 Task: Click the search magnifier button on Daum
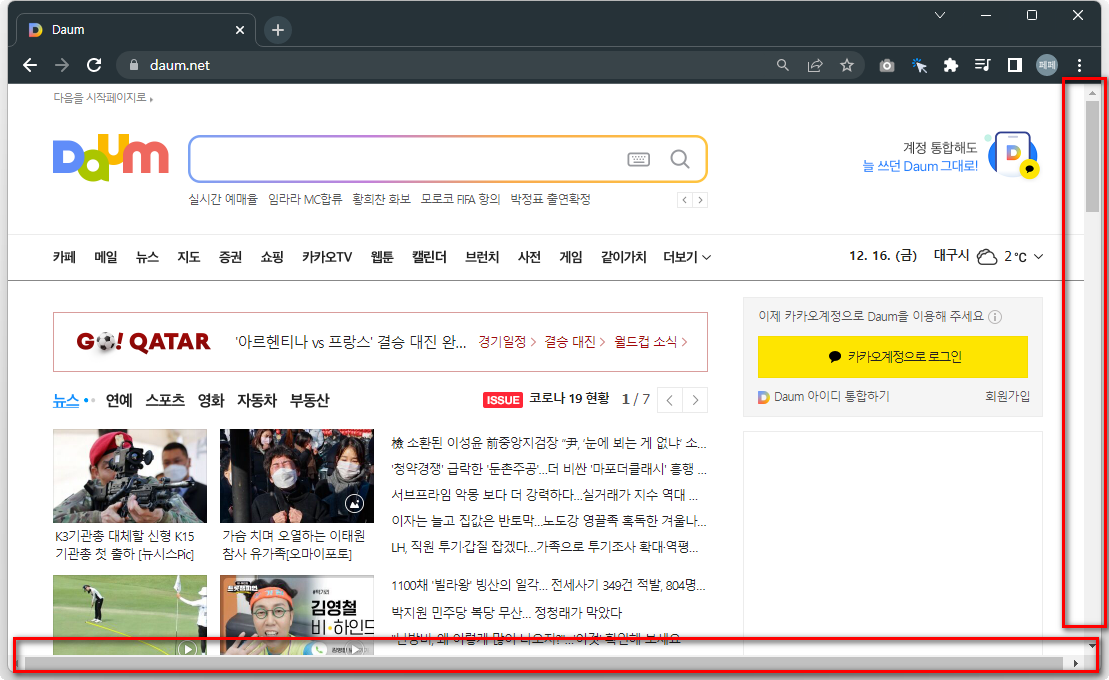(x=680, y=159)
